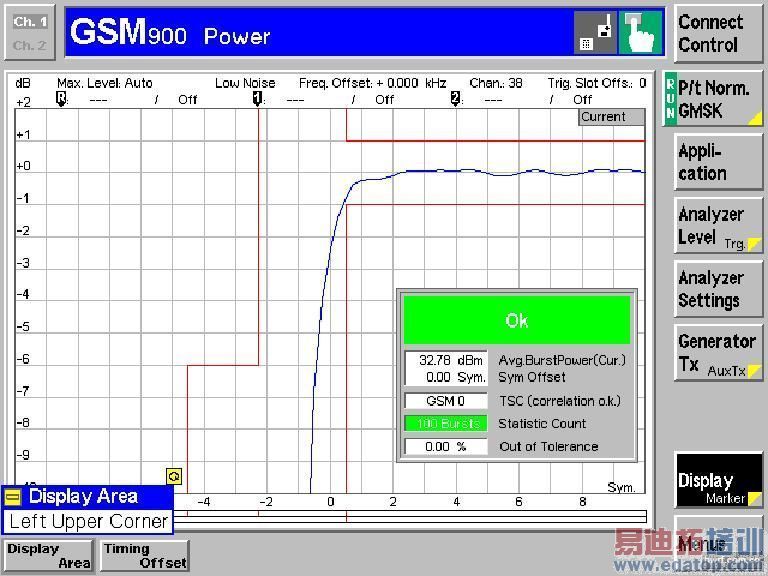Click the GSM 0 TSC value field
This screenshot has height=576, width=768.
[446, 401]
